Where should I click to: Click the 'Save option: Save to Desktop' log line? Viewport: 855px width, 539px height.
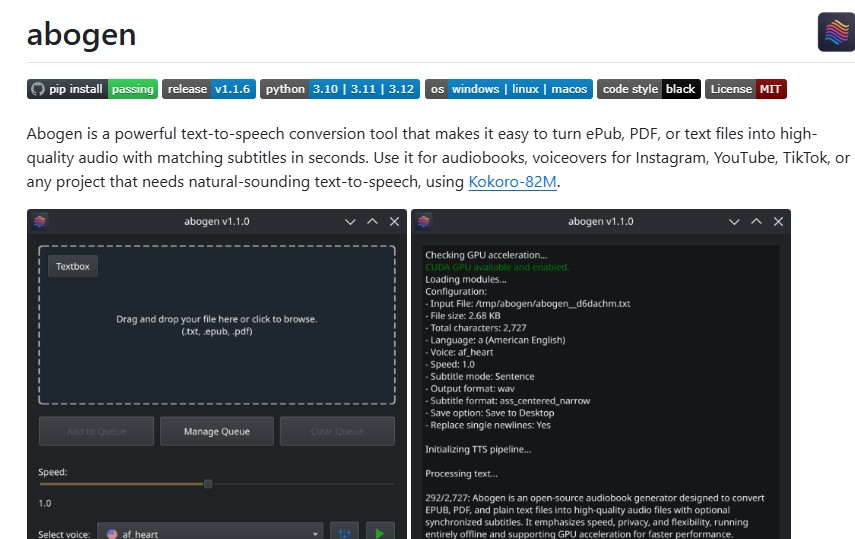(x=490, y=413)
